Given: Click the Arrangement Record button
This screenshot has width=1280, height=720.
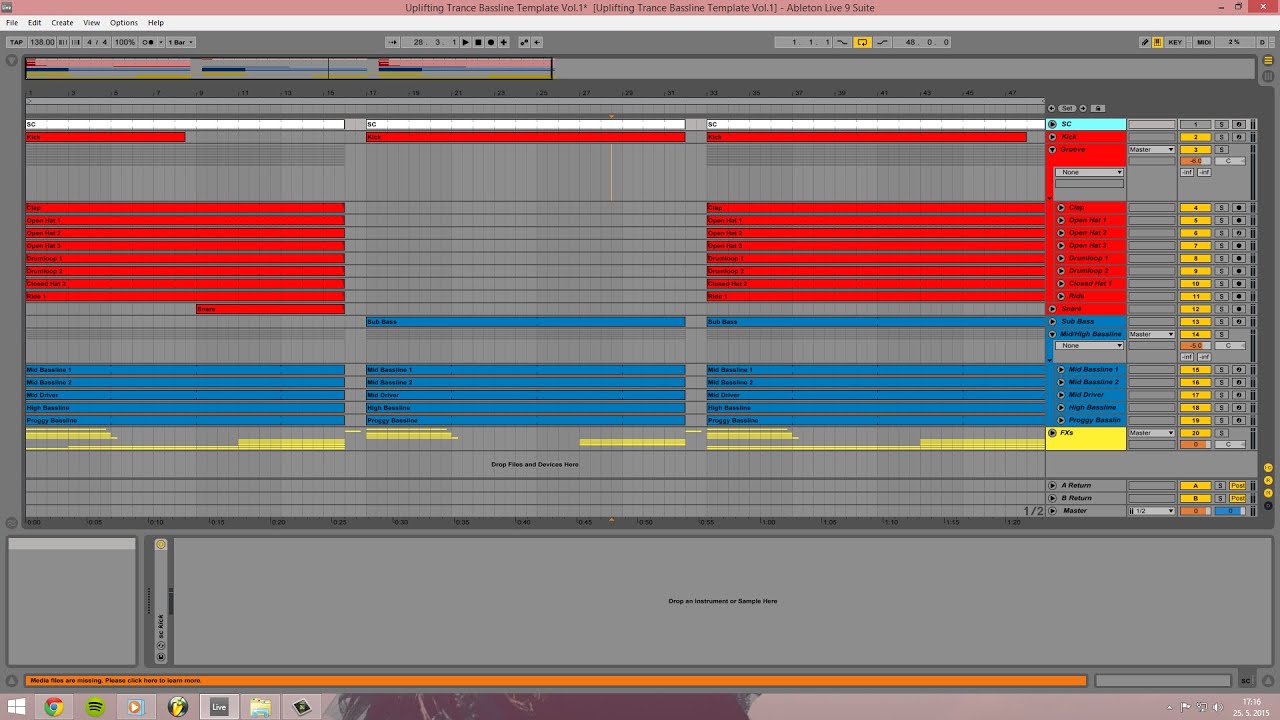Looking at the screenshot, I should [x=491, y=42].
